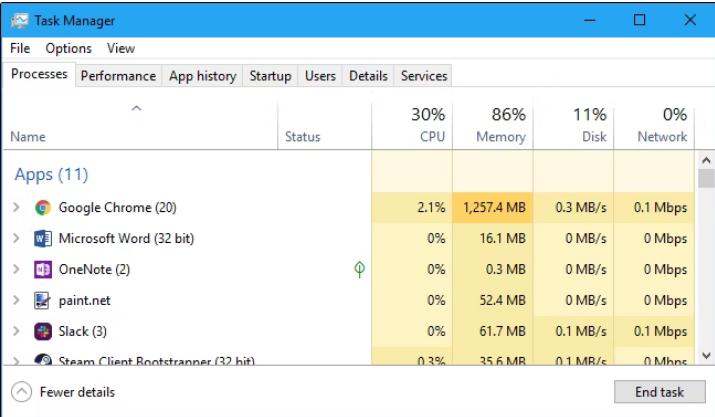Click Chrome's 0.1 Mbps network cell
Screen dimensions: 715x417
(654, 208)
